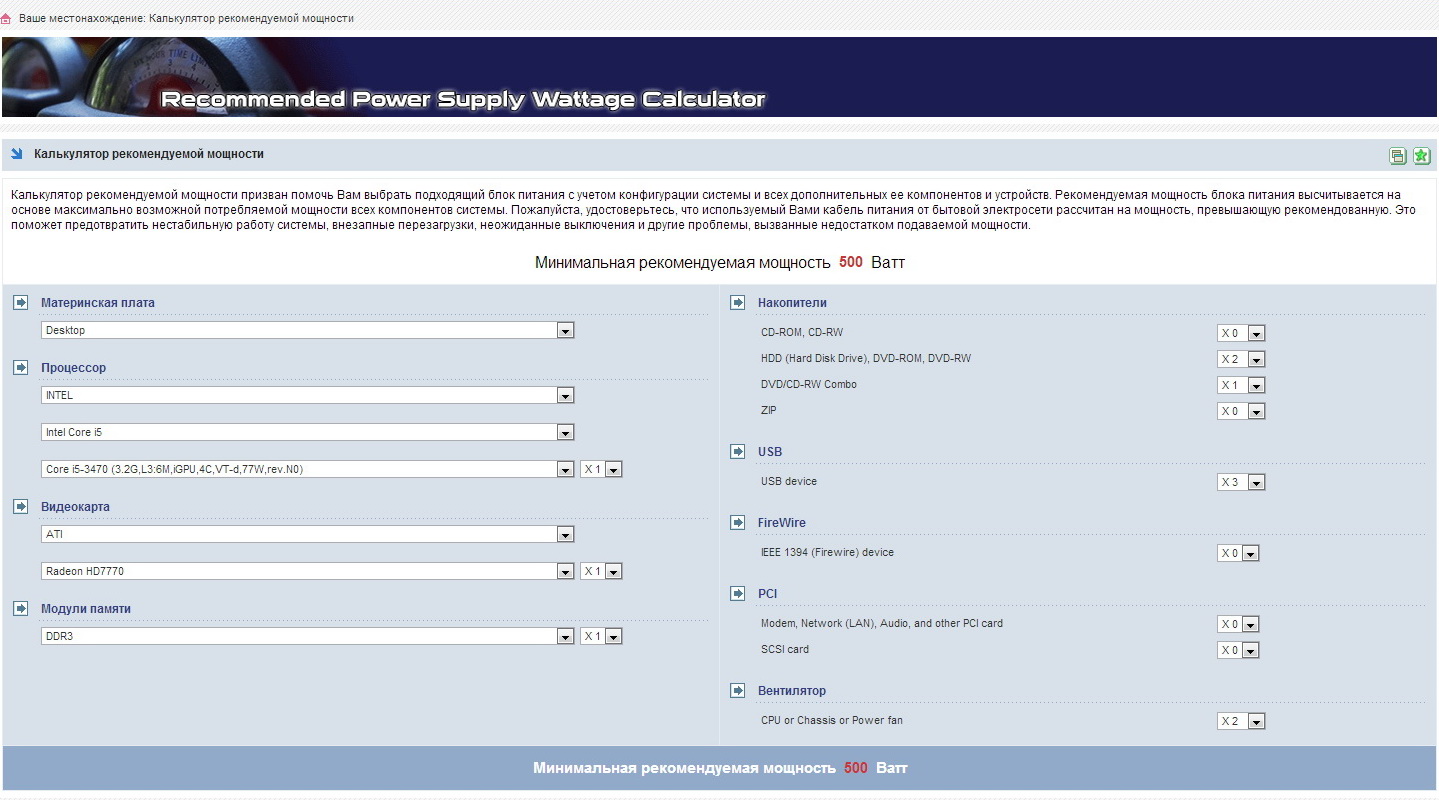
Task: Open the DVD/CD-RW Combo quantity dropdown
Action: tap(1241, 385)
